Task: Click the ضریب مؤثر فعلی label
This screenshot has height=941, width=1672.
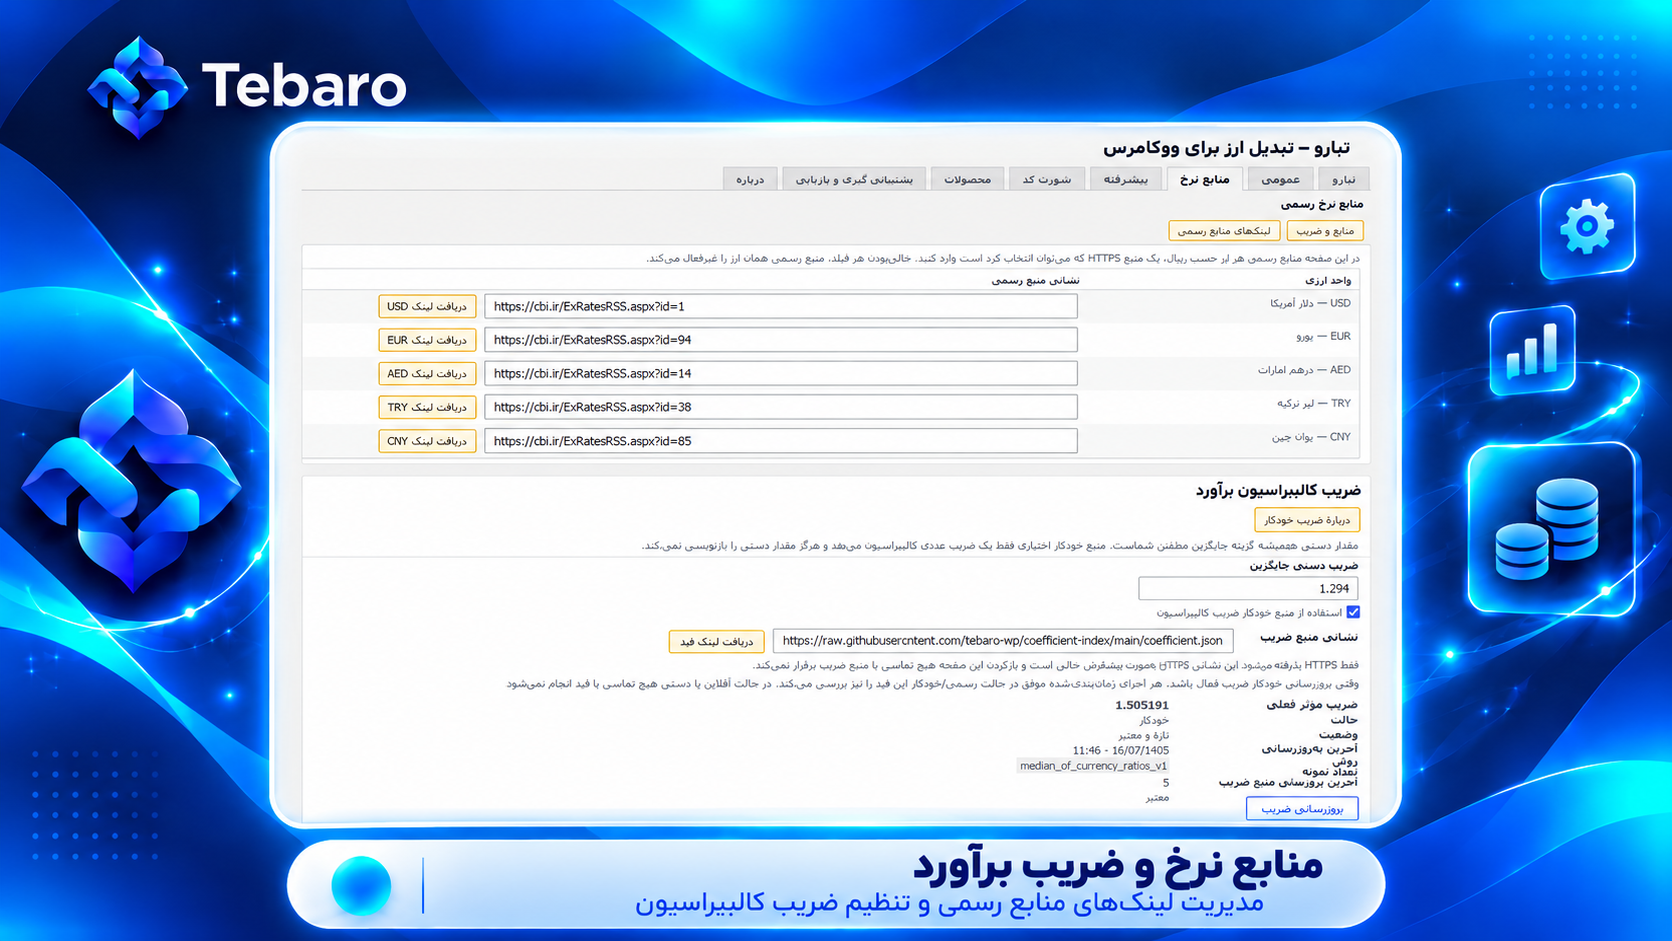Action: (x=1312, y=705)
